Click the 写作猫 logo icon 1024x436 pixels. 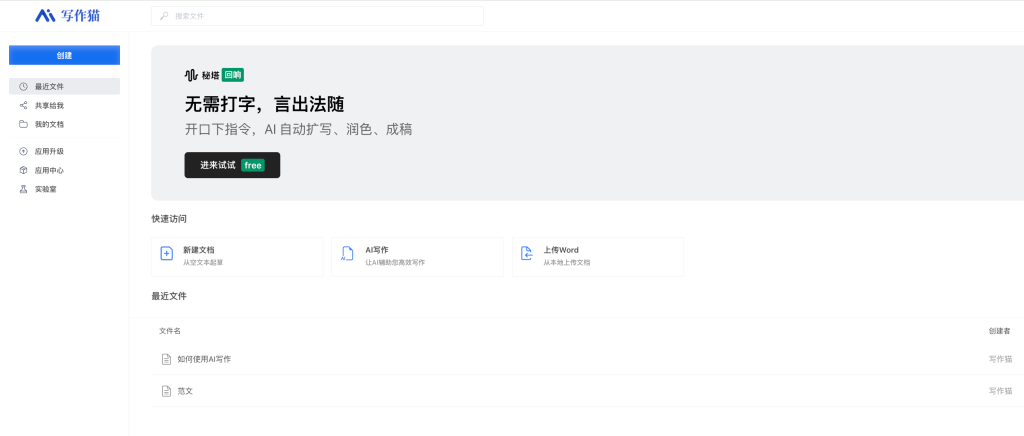pos(45,16)
